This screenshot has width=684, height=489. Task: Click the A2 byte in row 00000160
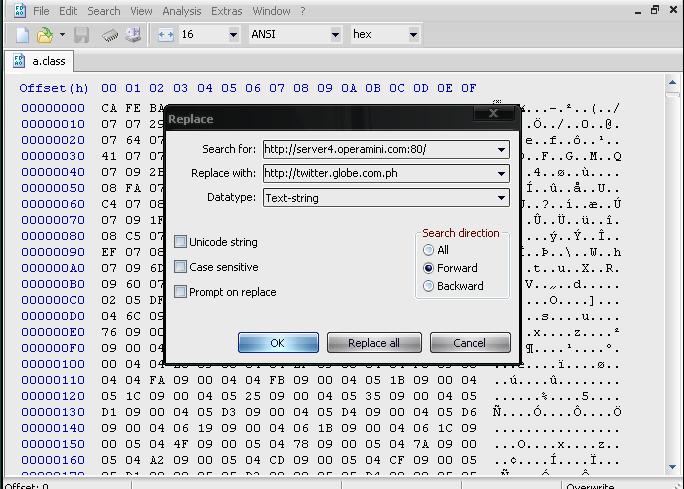pos(157,460)
